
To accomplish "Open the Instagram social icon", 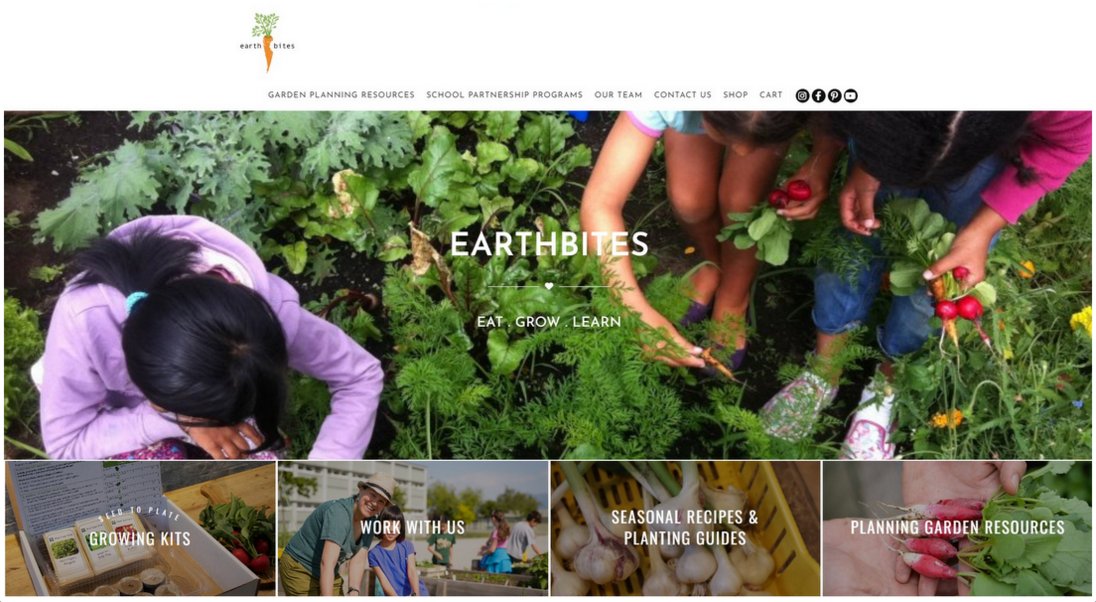I will (802, 96).
